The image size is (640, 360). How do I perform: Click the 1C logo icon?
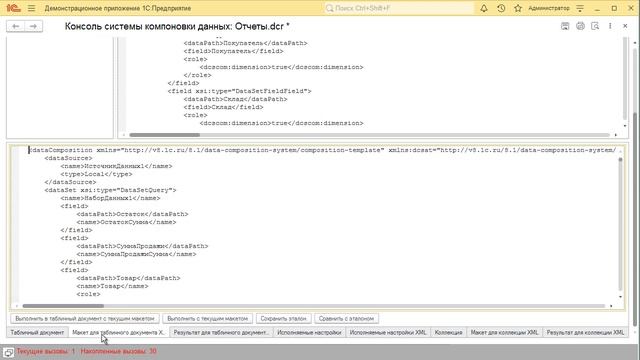pos(13,8)
